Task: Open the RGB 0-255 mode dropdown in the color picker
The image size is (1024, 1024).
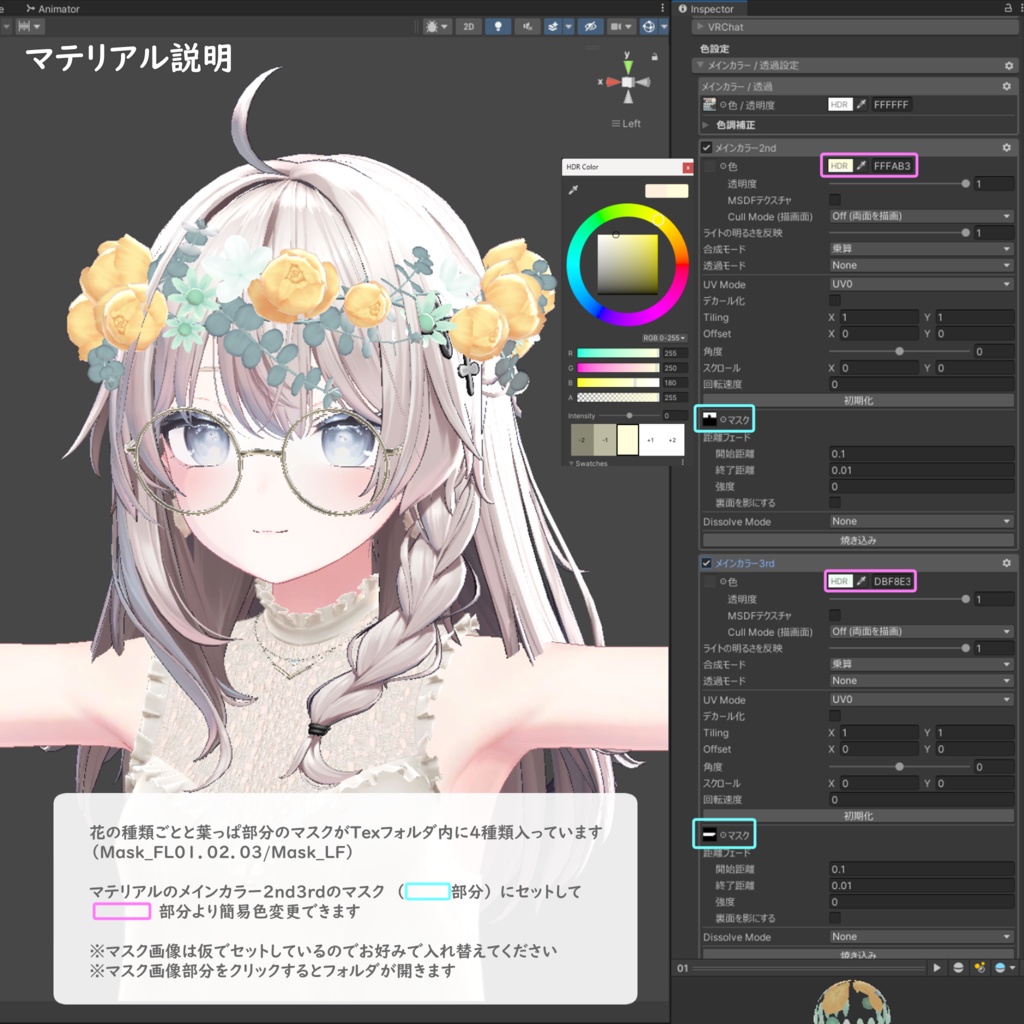Action: 664,338
